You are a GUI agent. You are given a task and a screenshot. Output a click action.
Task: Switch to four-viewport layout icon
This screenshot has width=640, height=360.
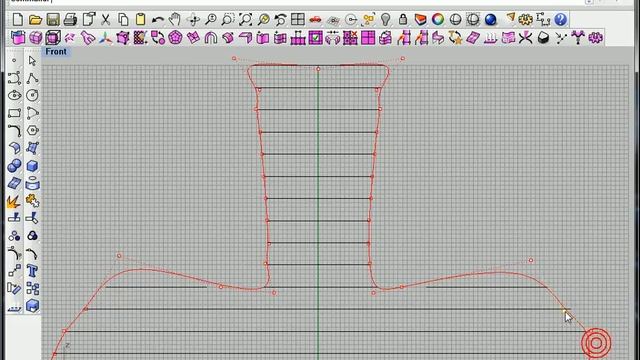pos(298,19)
